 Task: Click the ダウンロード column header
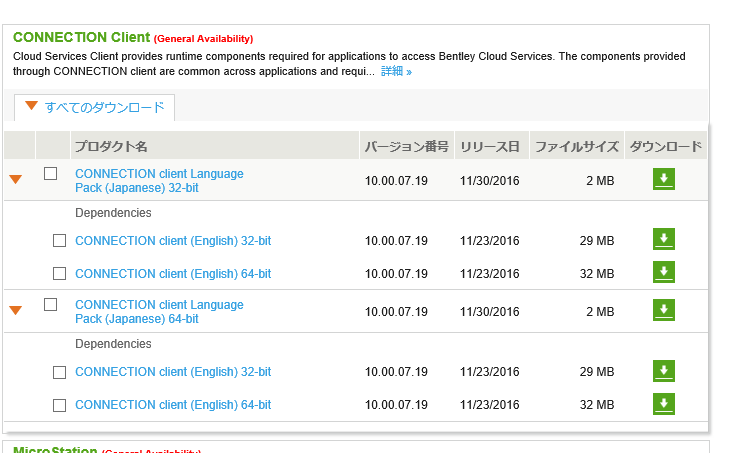click(x=666, y=147)
